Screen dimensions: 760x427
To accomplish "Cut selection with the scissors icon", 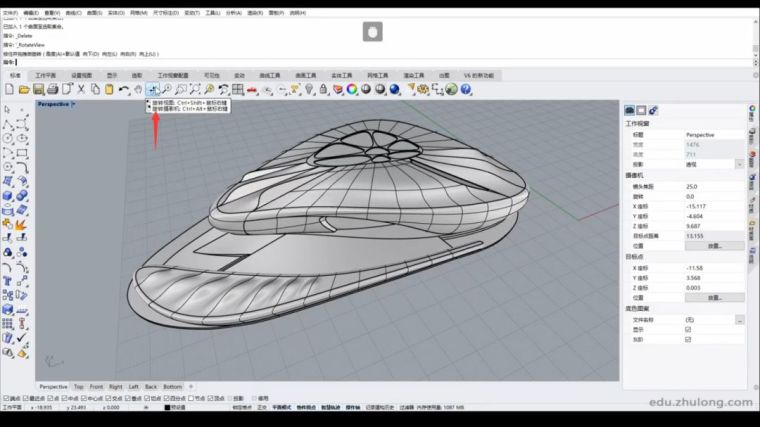I will [81, 89].
